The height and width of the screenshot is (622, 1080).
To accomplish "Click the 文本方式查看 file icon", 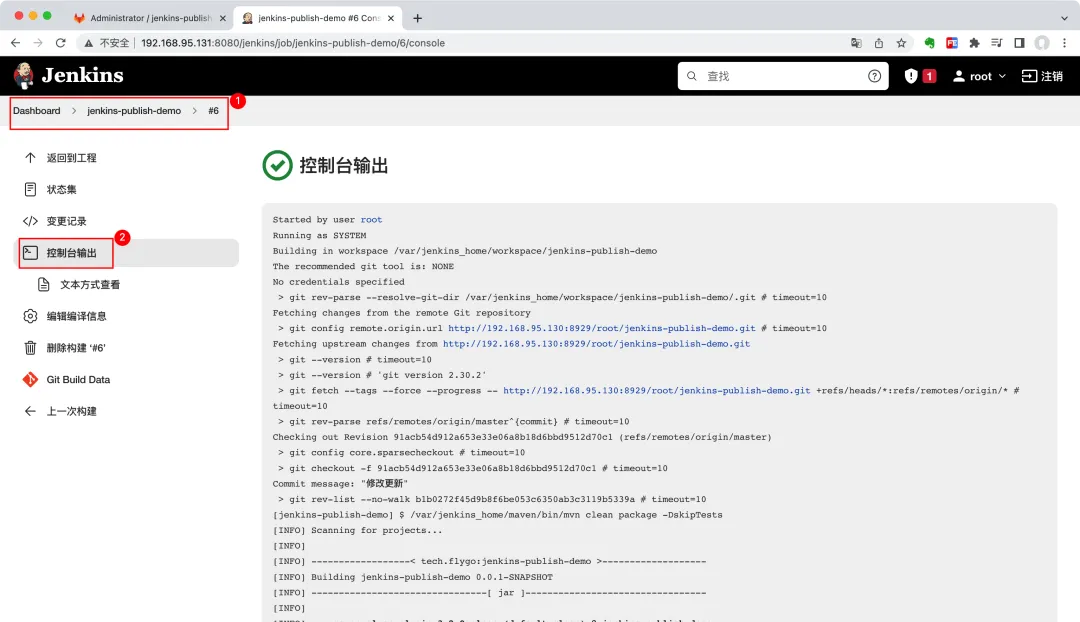I will 43,284.
